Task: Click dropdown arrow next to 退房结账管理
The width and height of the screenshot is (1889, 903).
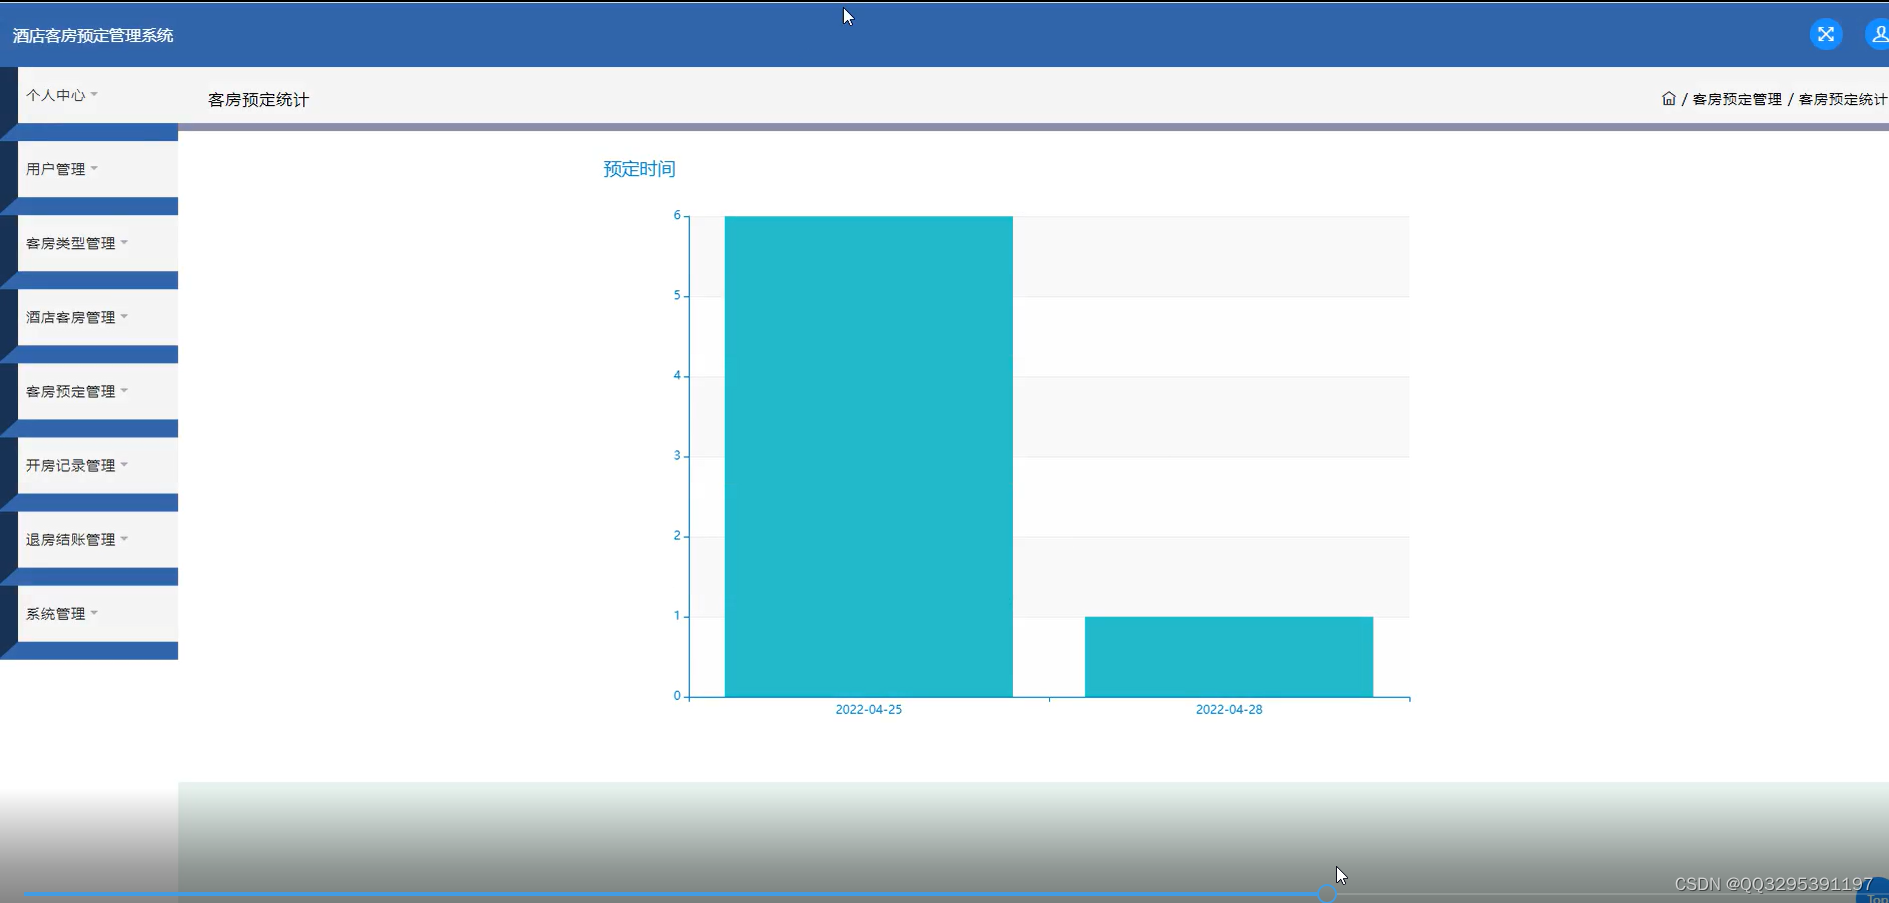Action: pyautogui.click(x=124, y=538)
